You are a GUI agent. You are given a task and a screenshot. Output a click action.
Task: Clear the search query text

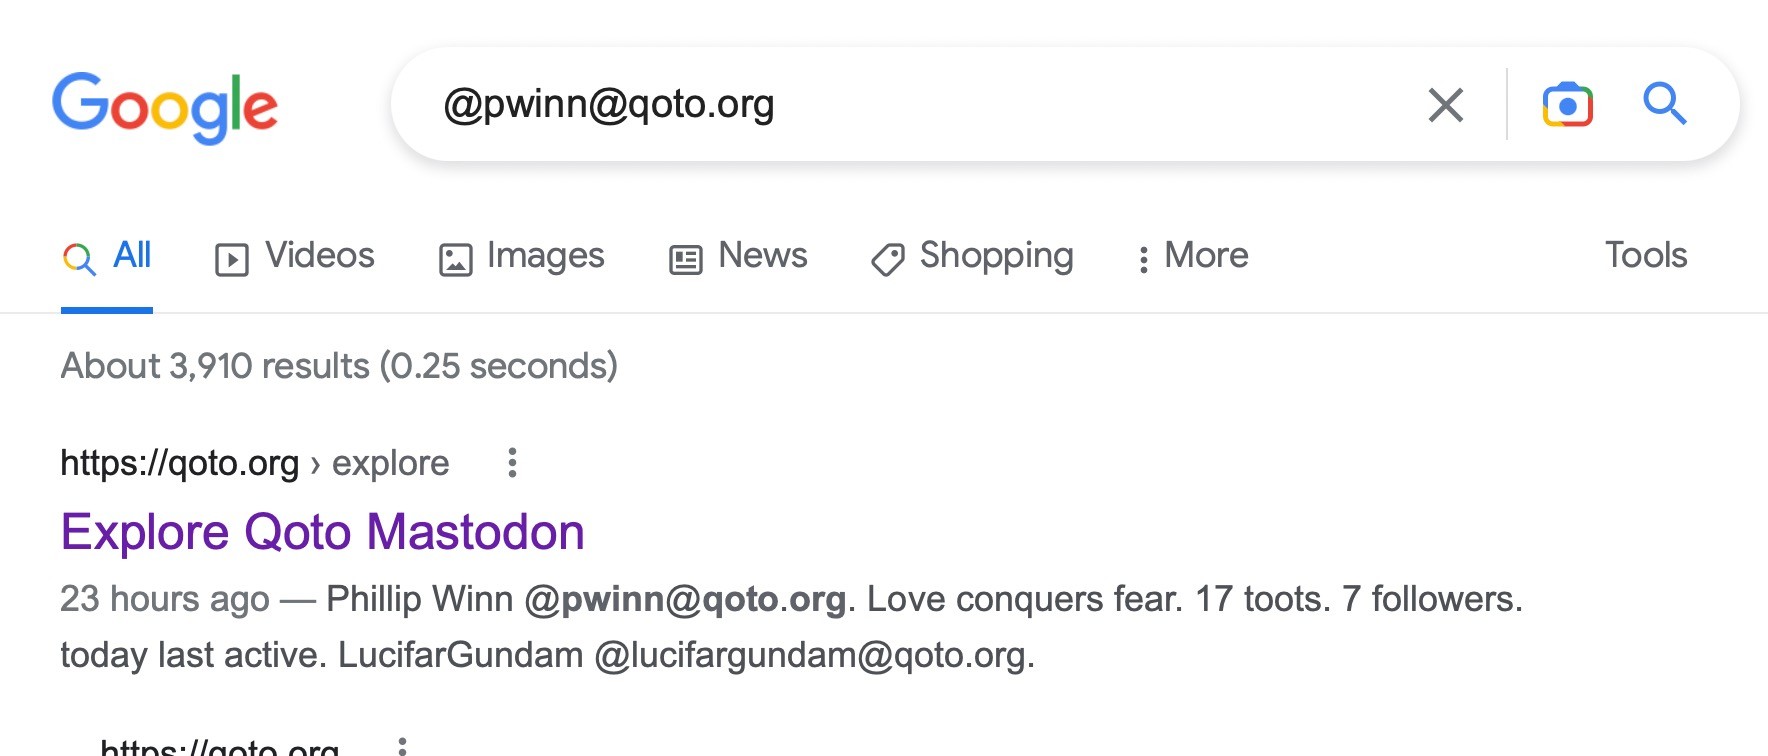(x=1445, y=105)
